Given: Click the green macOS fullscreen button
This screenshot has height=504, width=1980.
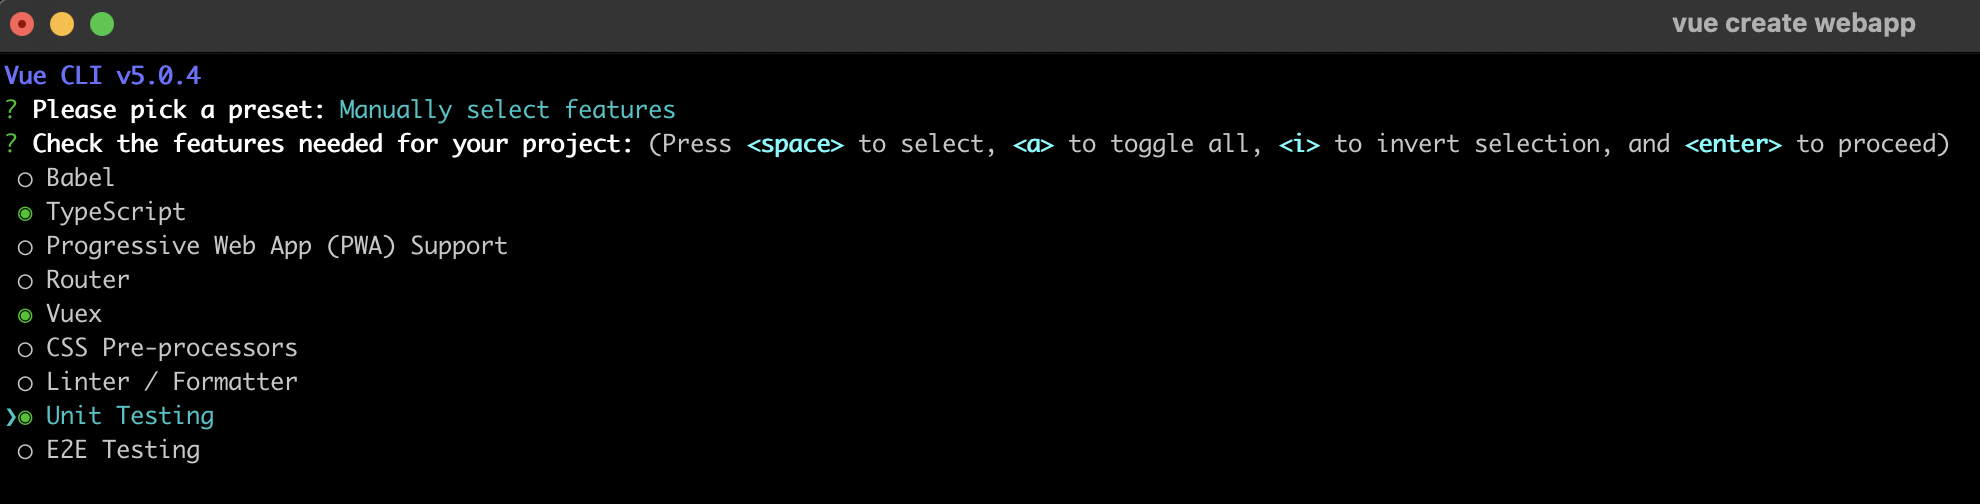Looking at the screenshot, I should [x=102, y=24].
